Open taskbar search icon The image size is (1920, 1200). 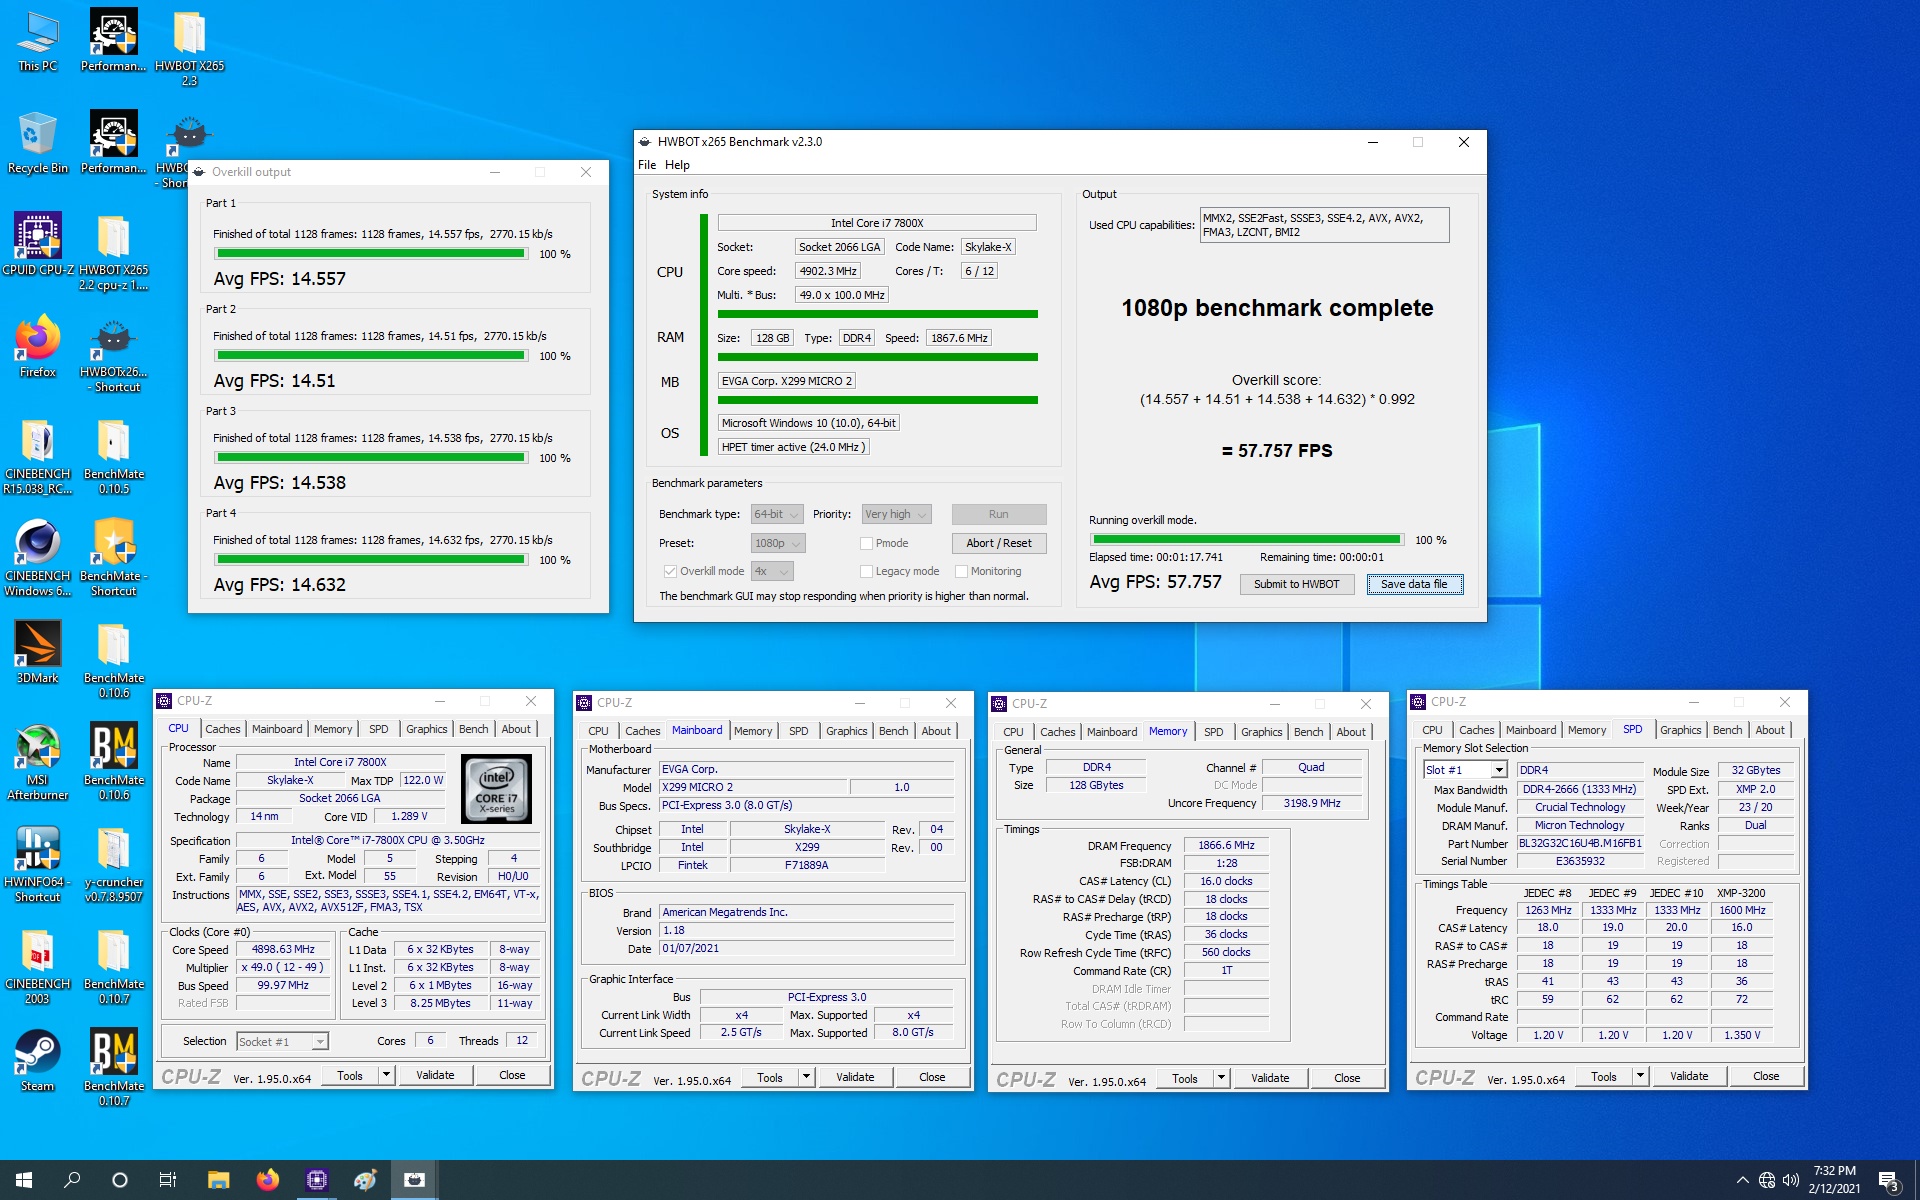click(72, 1180)
